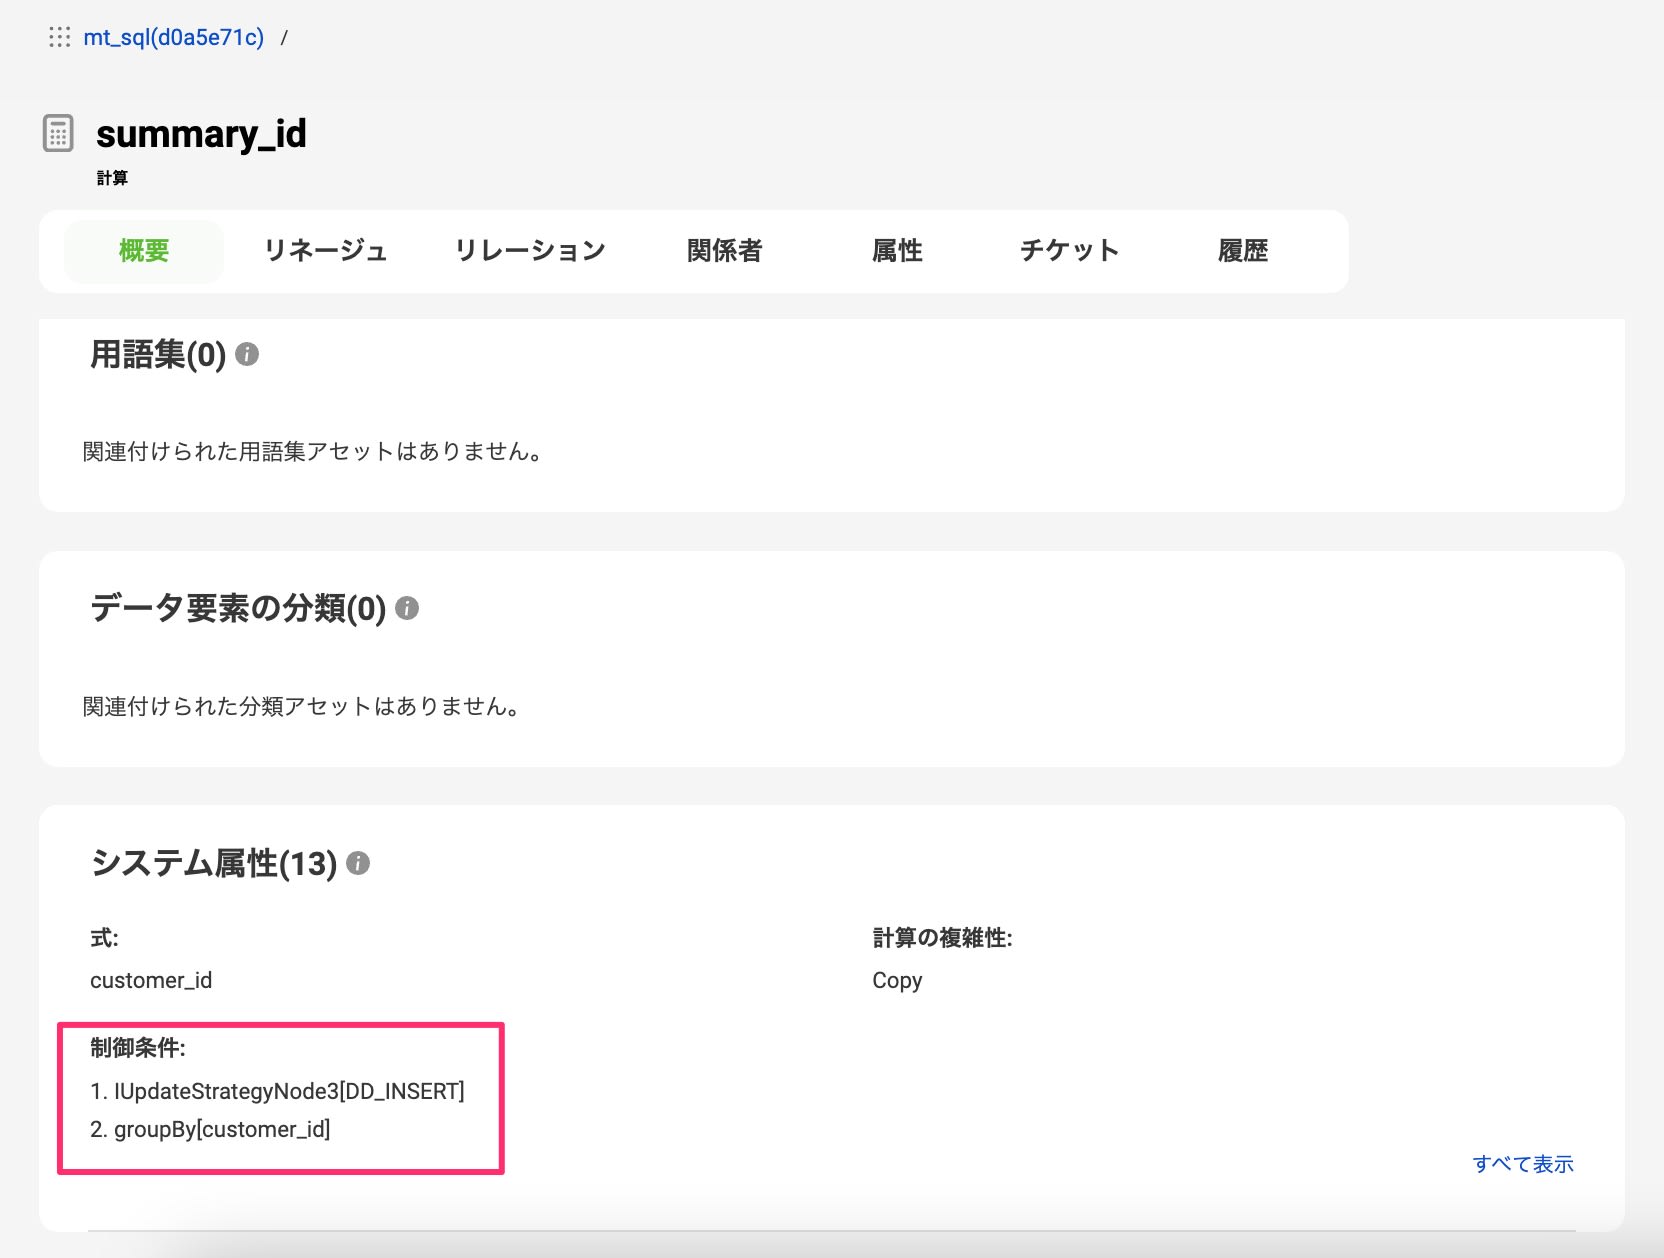Viewport: 1664px width, 1258px height.
Task: Click the customer_id expression value
Action: [151, 980]
